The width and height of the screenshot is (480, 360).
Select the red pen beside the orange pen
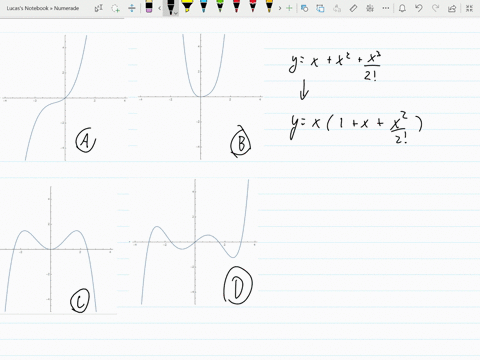pyautogui.click(x=253, y=7)
